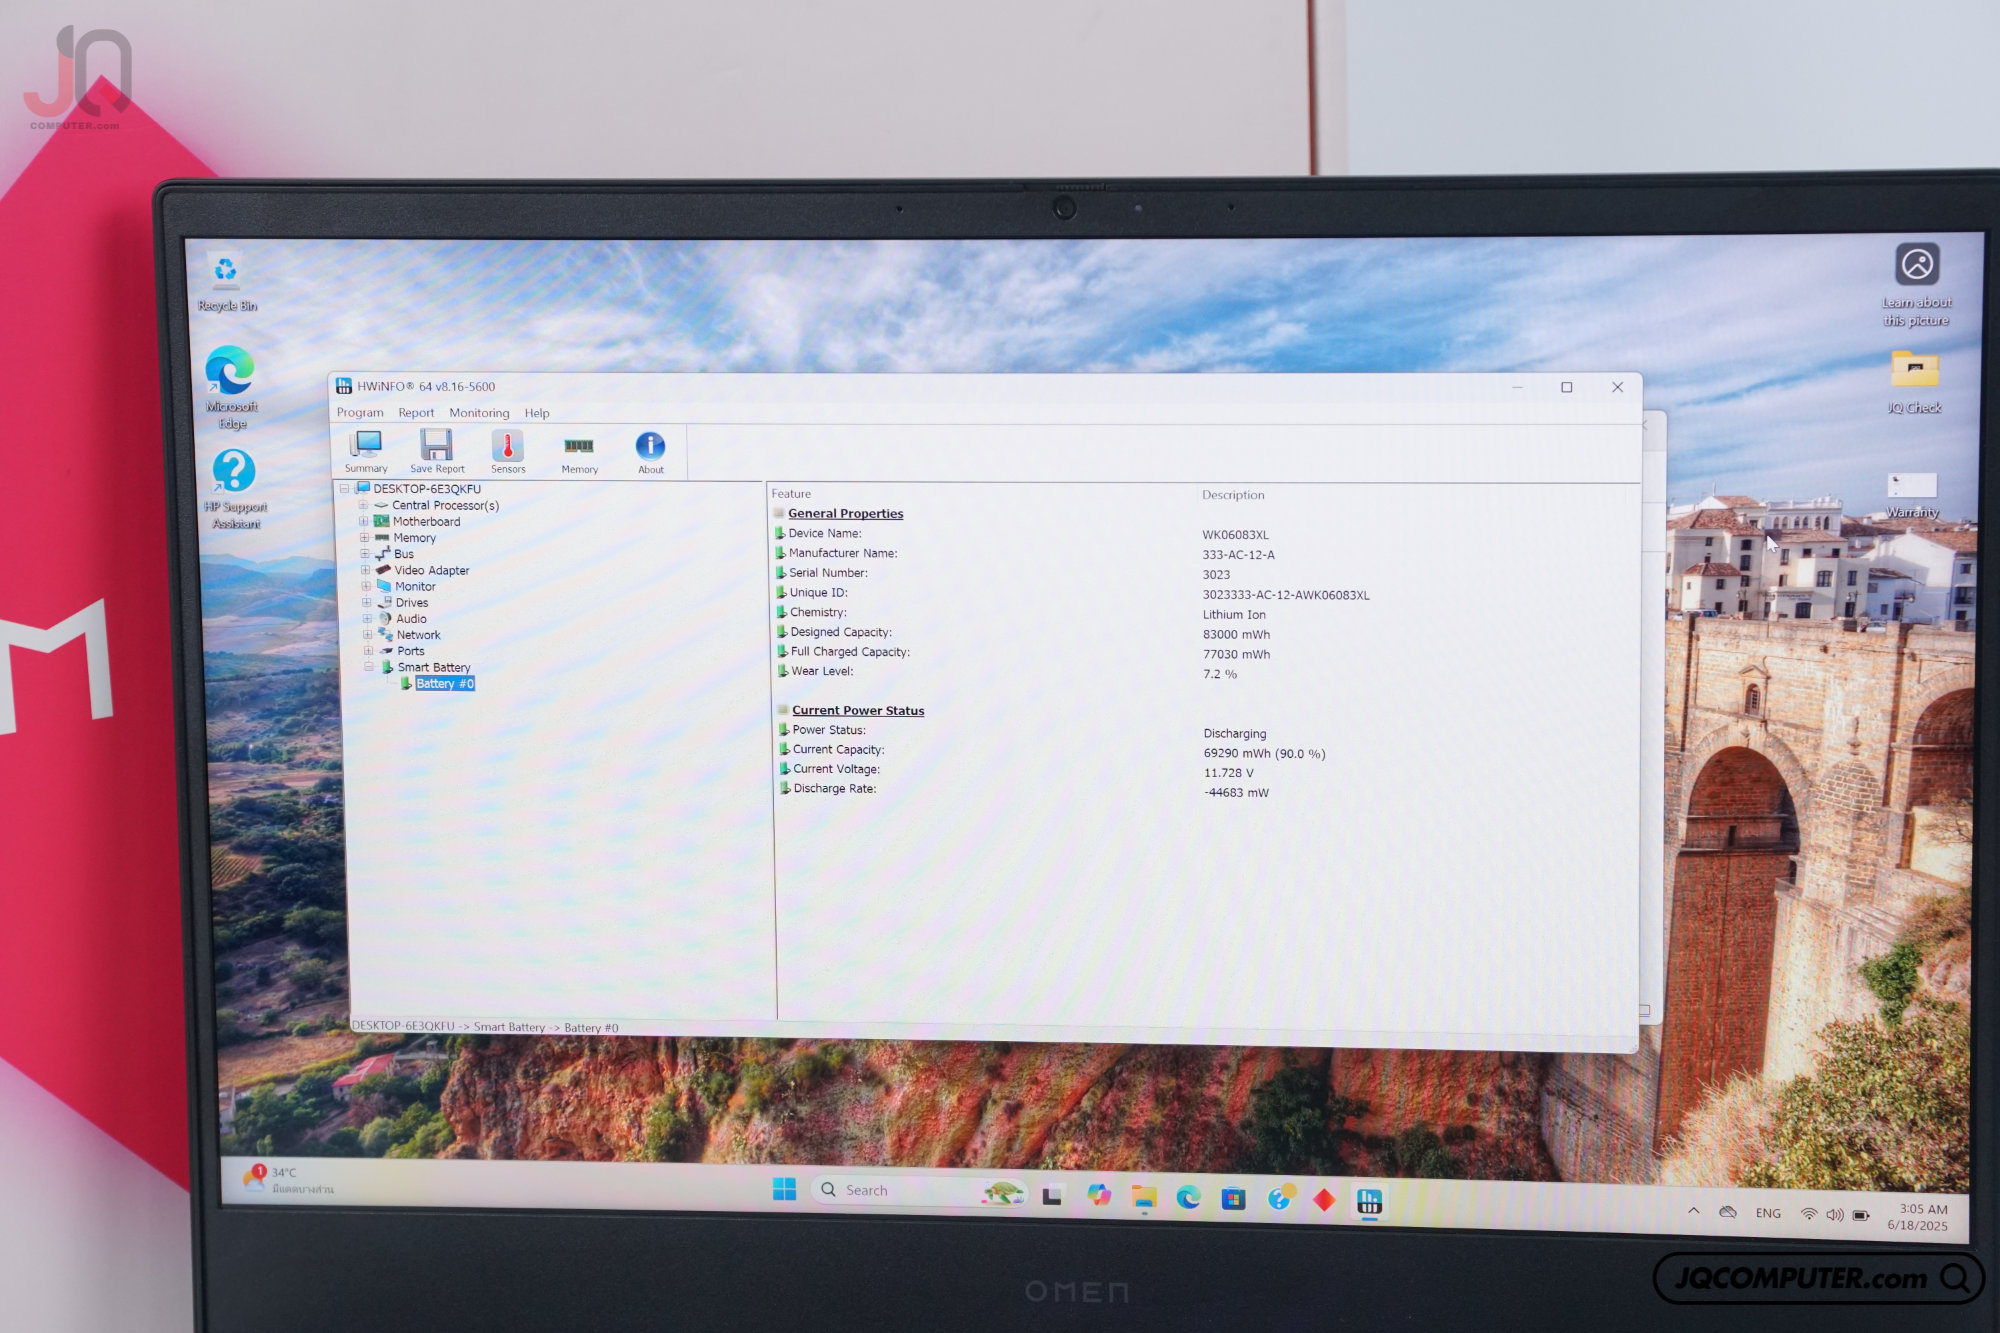This screenshot has height=1333, width=2000.
Task: Click the Save Report floppy icon
Action: pos(437,451)
